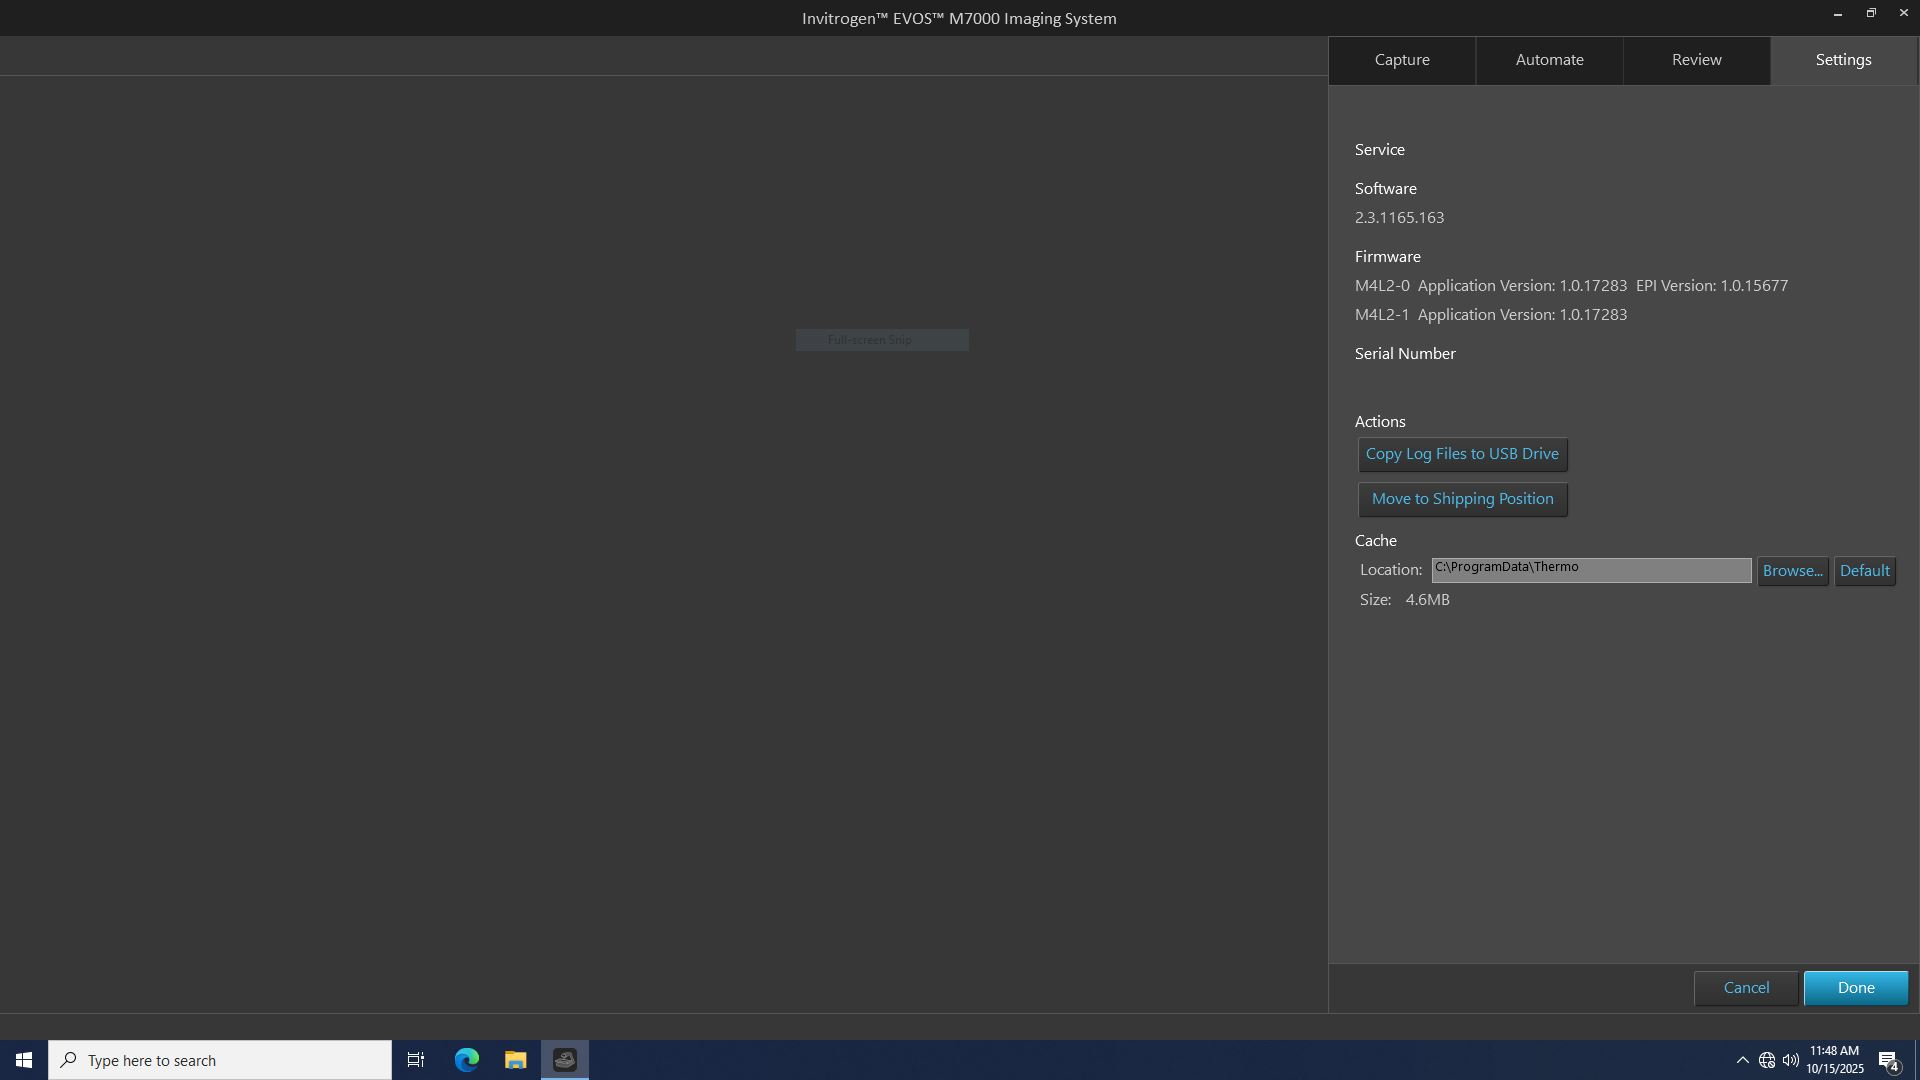This screenshot has height=1080, width=1920.
Task: Click the volume speaker tray icon
Action: (1790, 1060)
